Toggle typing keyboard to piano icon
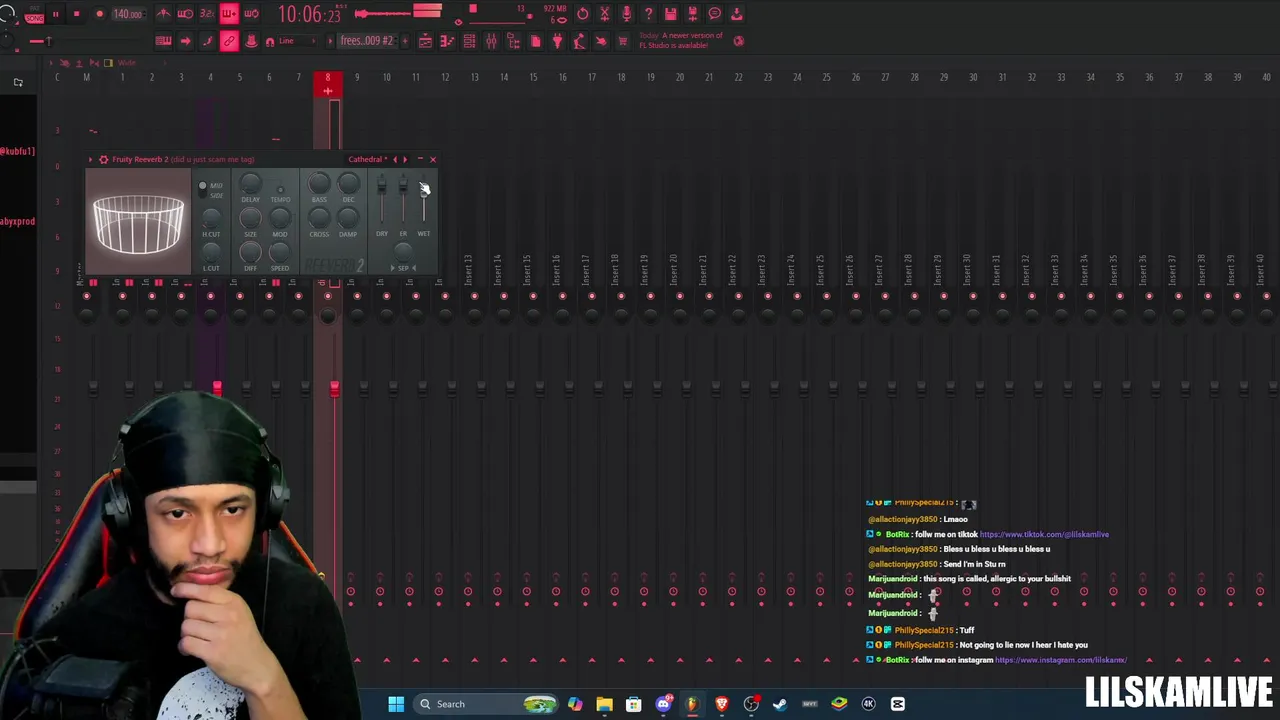Screen dimensions: 1280x720 click(163, 41)
